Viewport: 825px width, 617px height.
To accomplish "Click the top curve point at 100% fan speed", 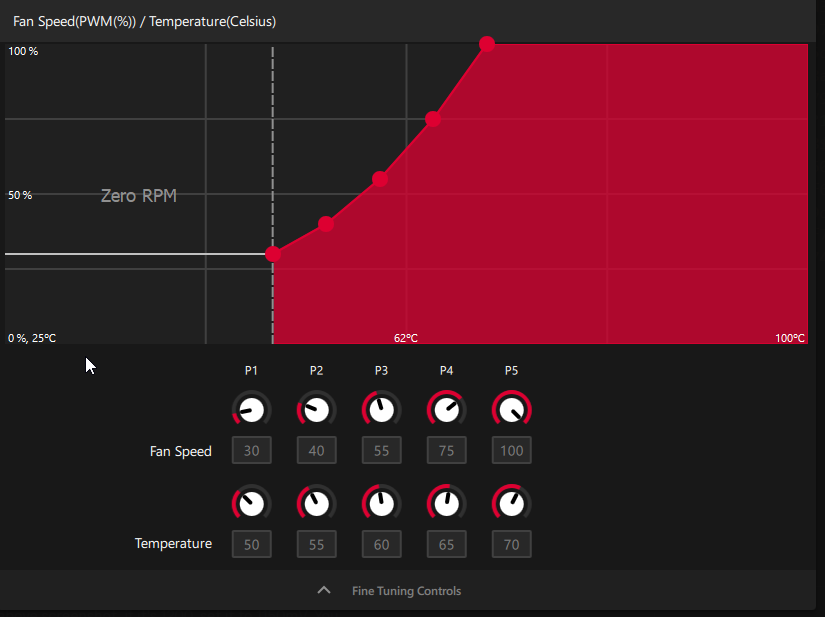I will 487,44.
